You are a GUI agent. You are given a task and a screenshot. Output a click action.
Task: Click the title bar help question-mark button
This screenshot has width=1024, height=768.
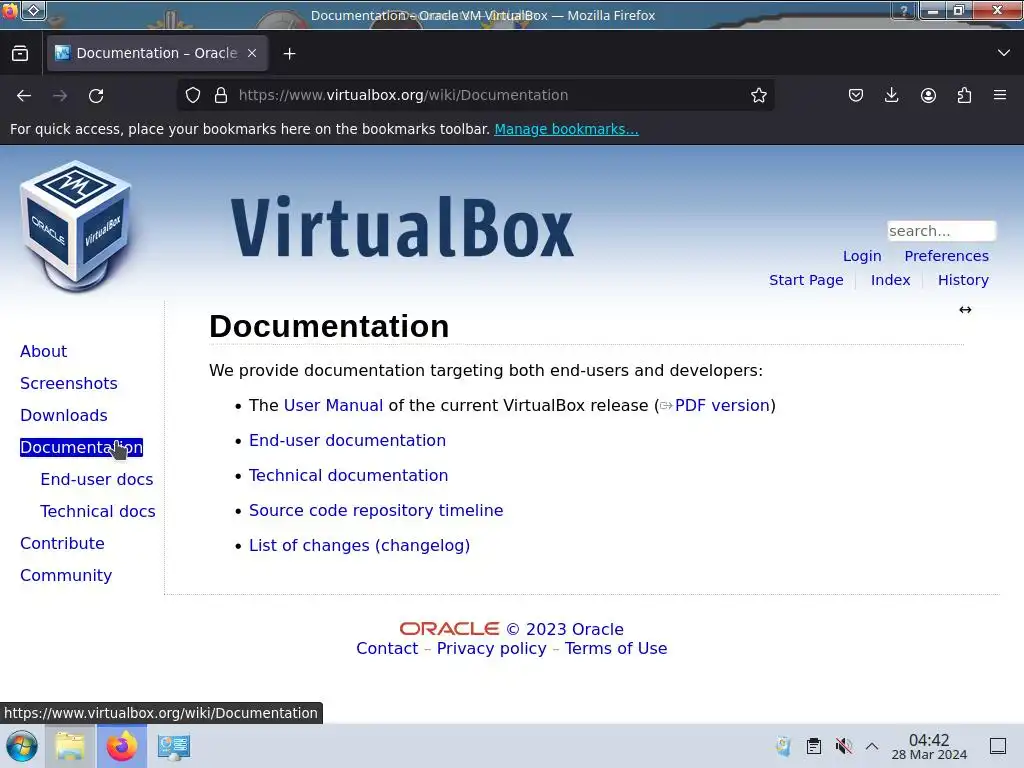pyautogui.click(x=904, y=10)
